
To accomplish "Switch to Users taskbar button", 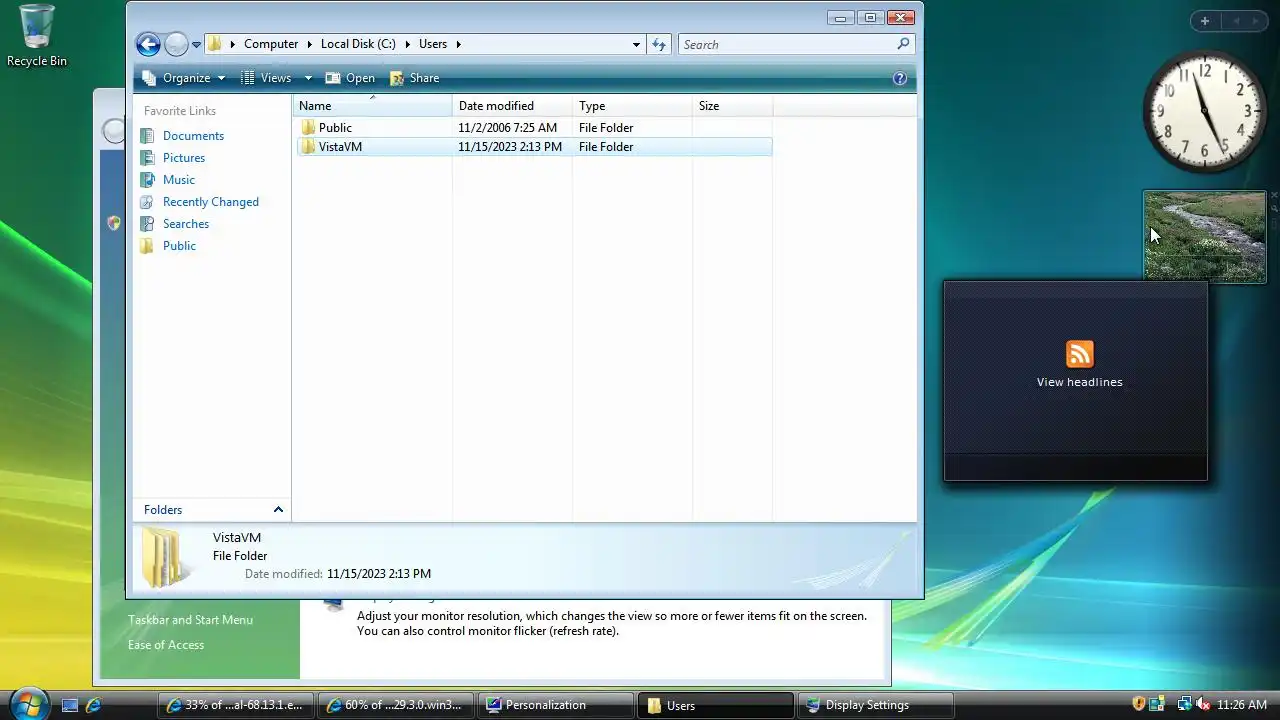I will [716, 705].
